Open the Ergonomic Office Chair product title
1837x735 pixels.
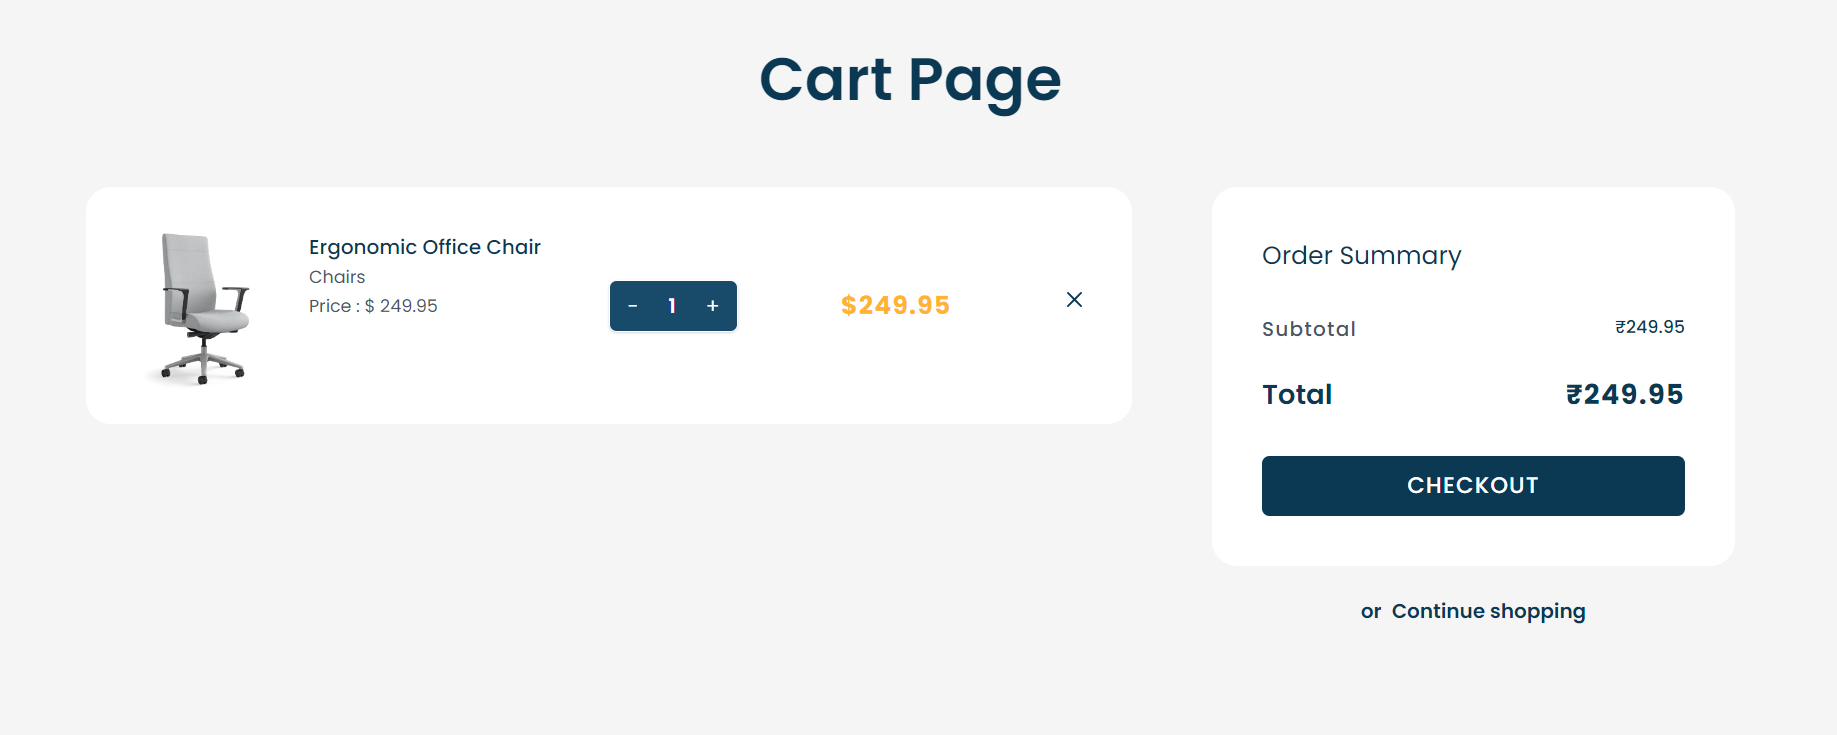424,247
